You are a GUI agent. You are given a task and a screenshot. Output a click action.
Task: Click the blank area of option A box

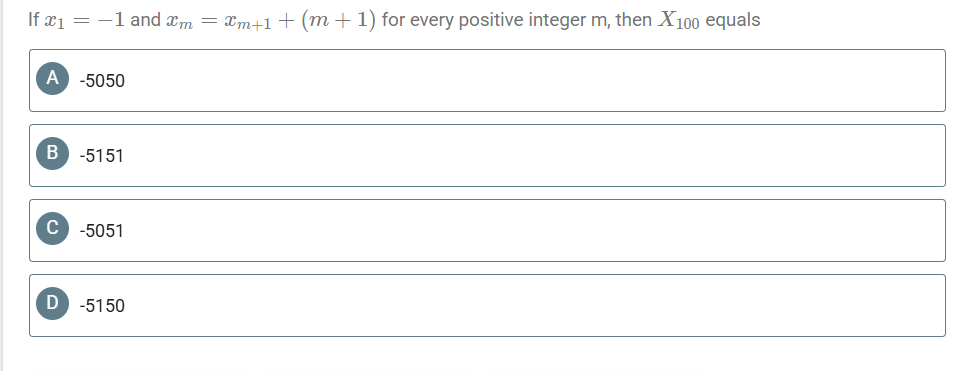pyautogui.click(x=530, y=81)
